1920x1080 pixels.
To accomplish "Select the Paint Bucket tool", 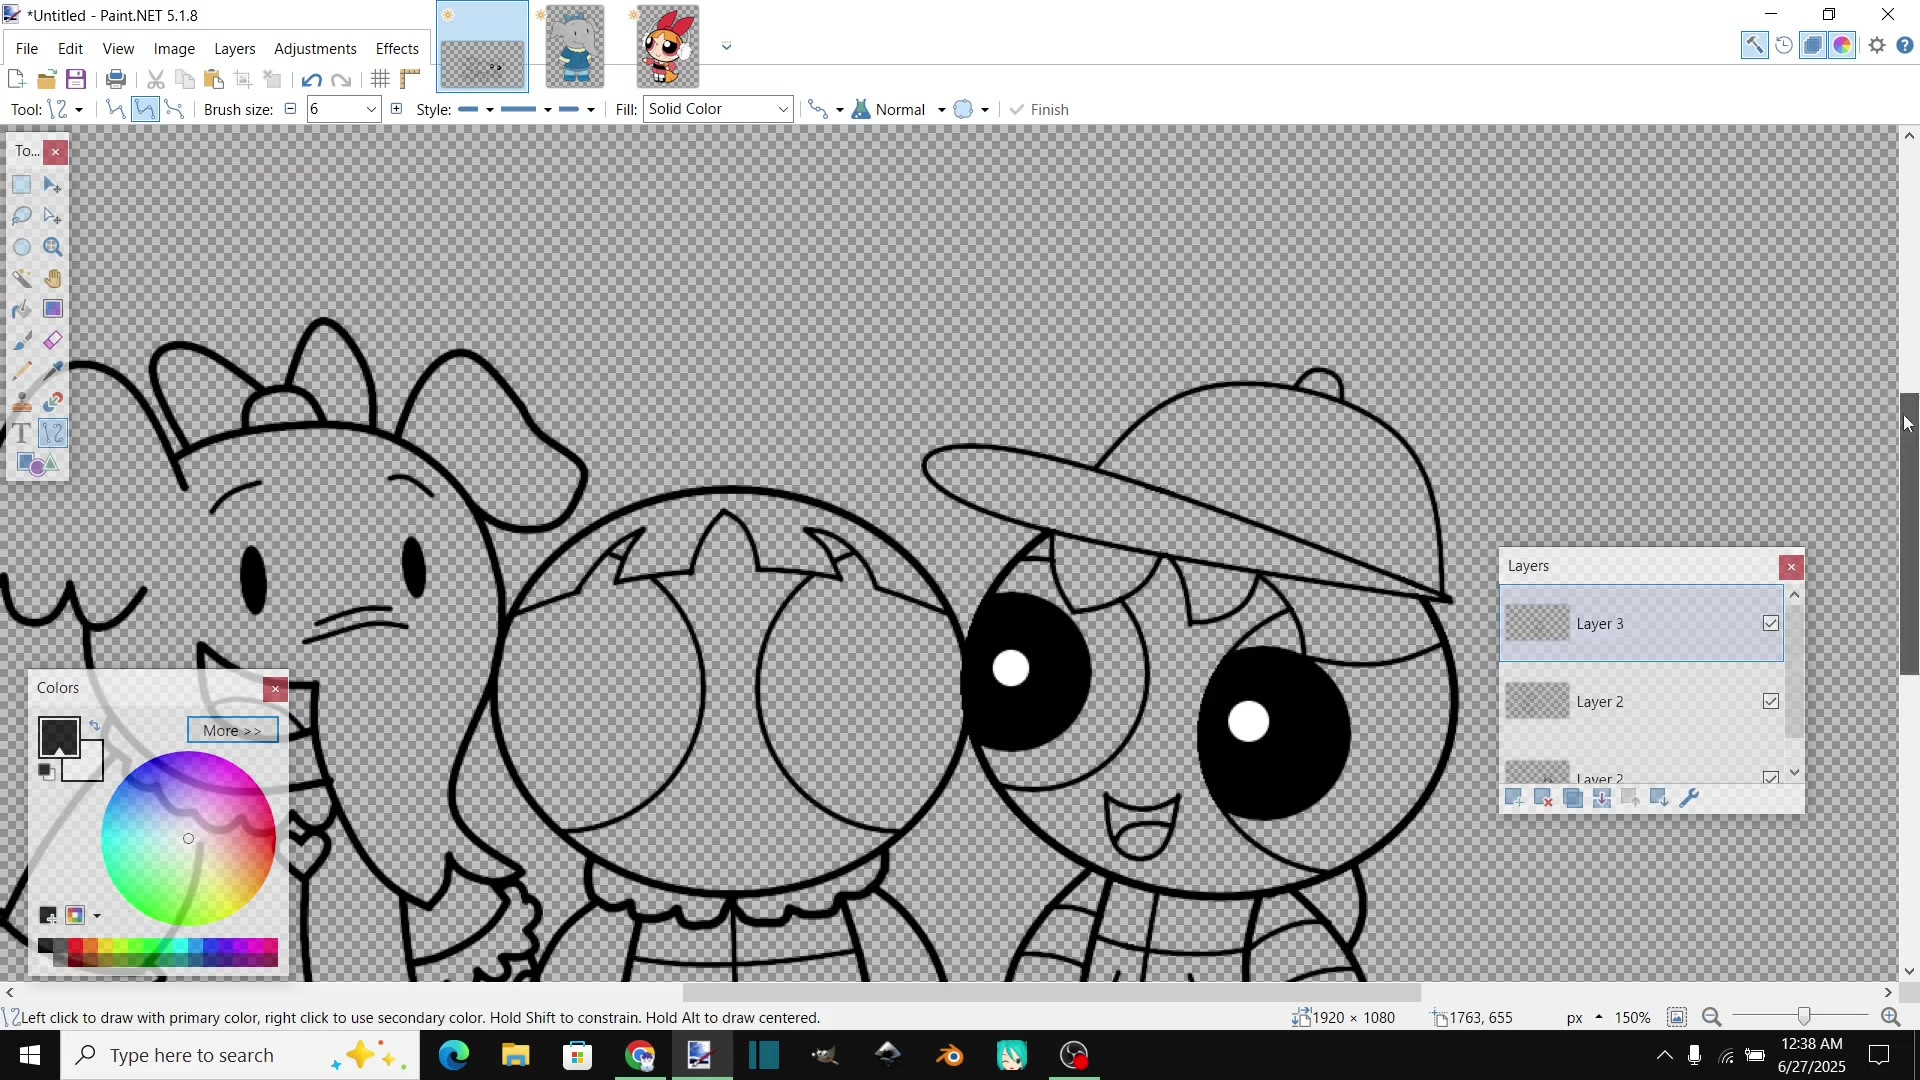I will pyautogui.click(x=22, y=309).
